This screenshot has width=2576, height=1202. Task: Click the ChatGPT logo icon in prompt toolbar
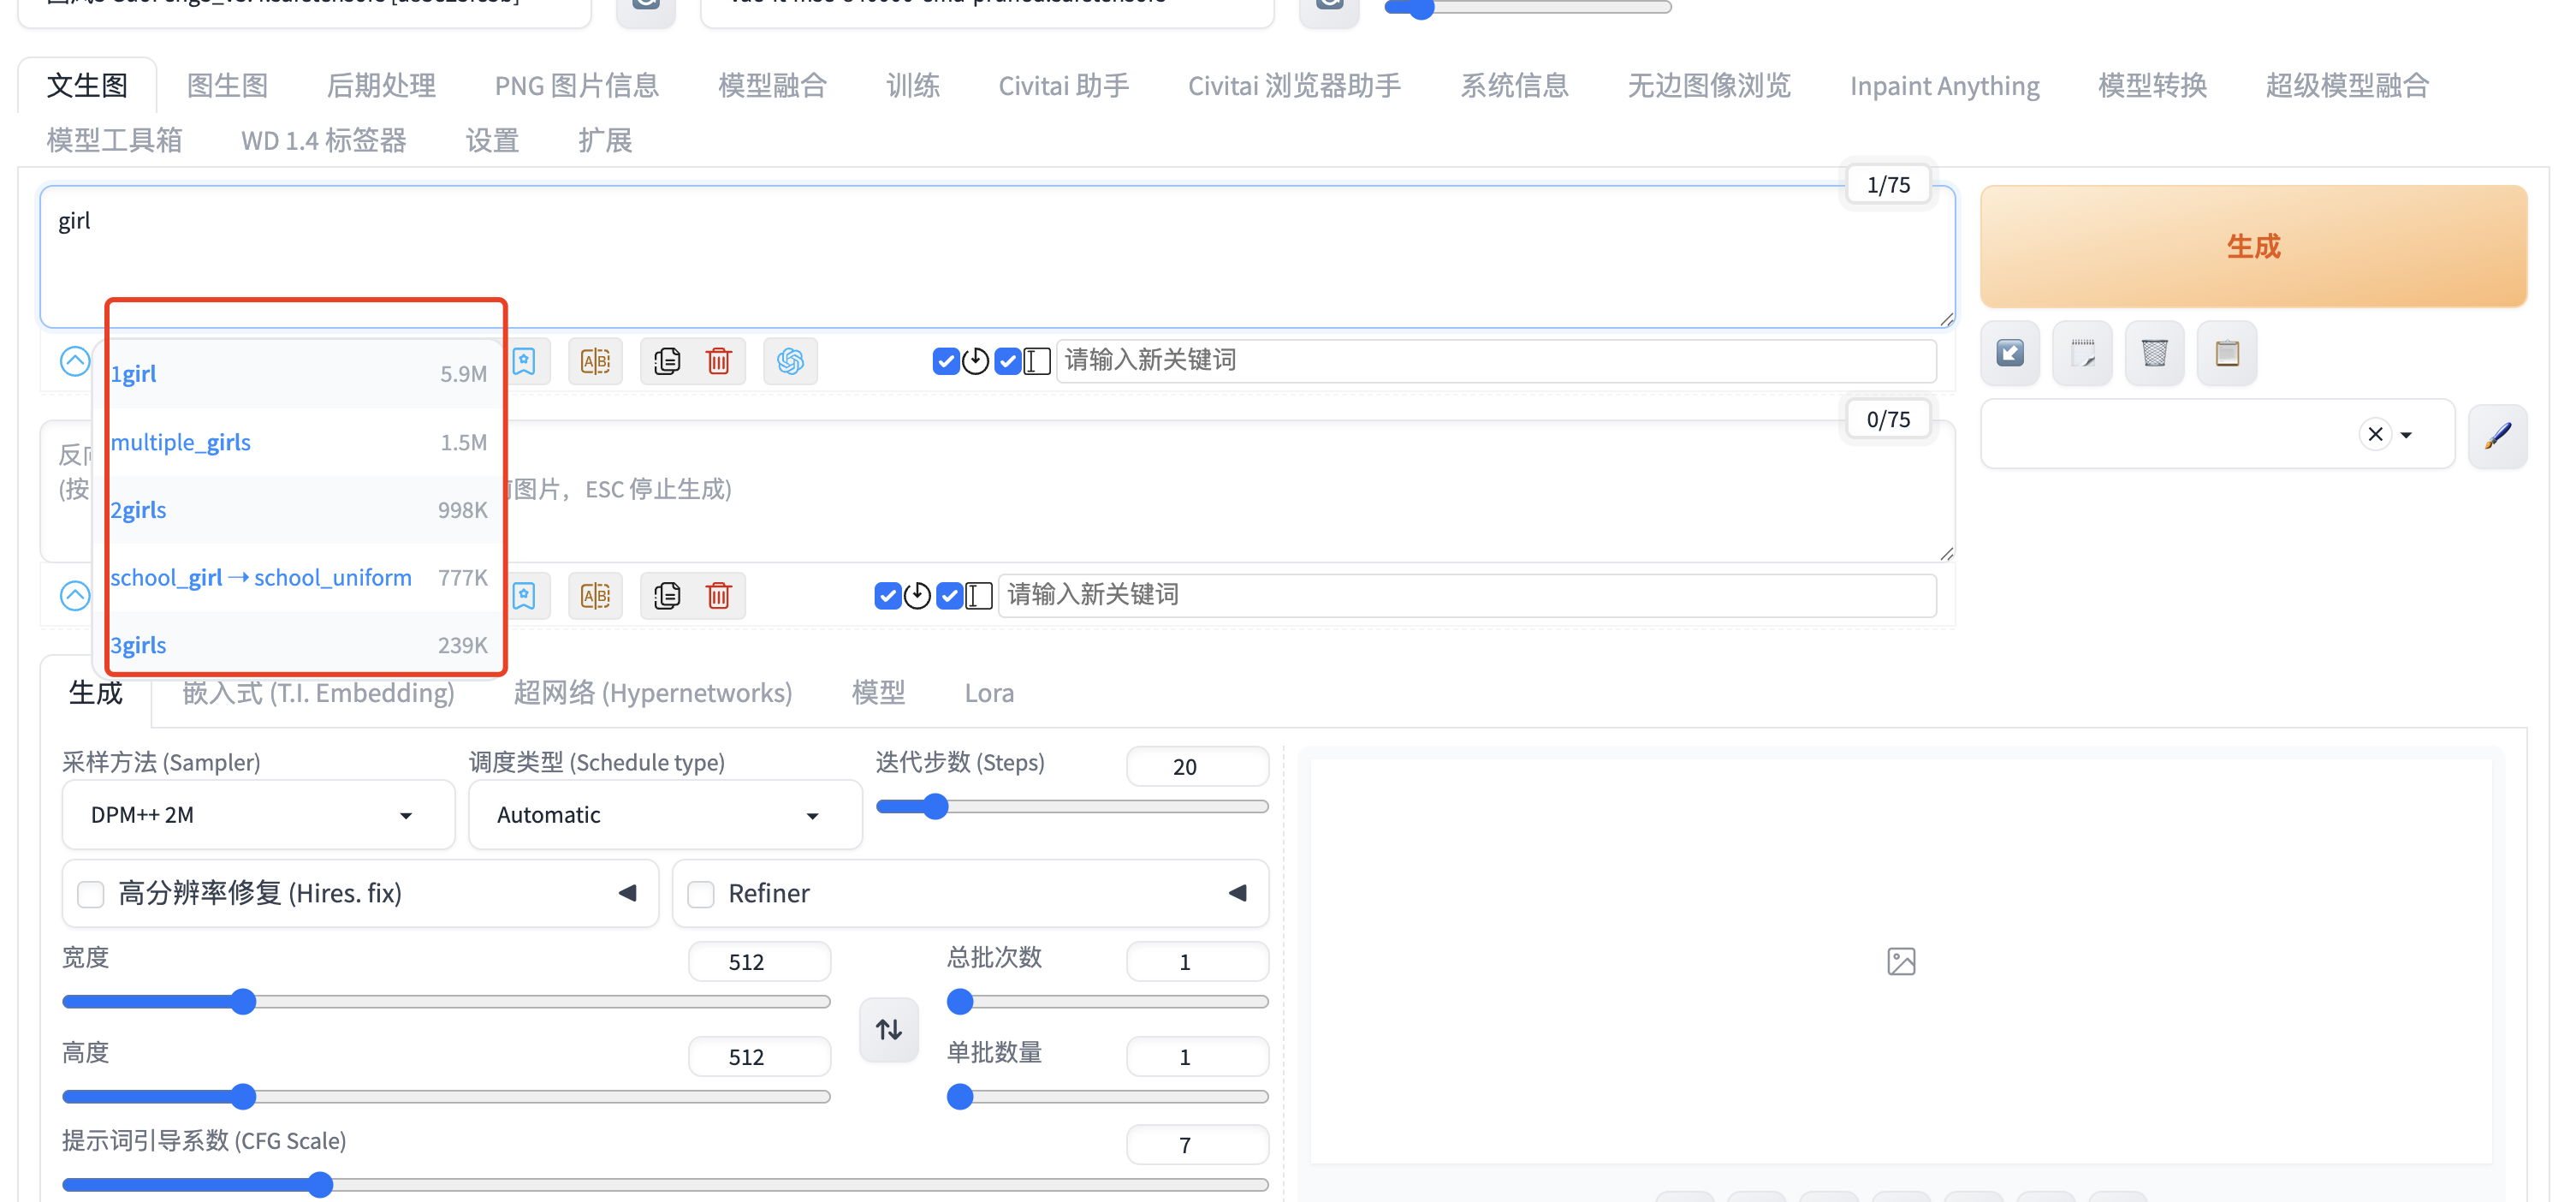click(x=790, y=361)
